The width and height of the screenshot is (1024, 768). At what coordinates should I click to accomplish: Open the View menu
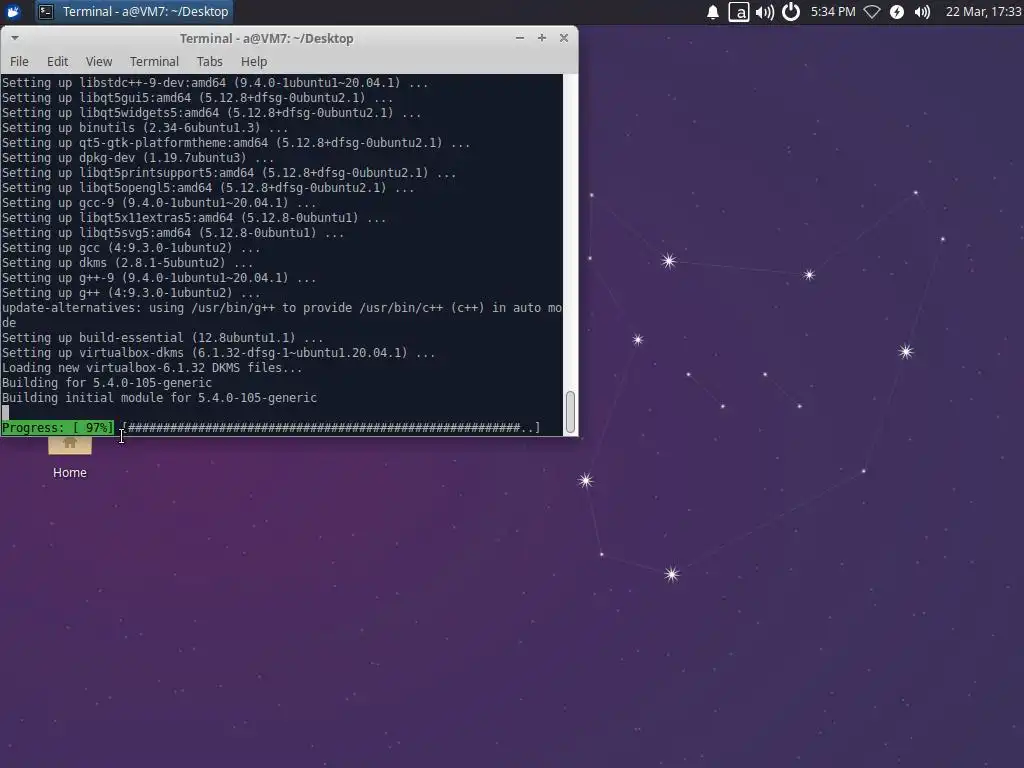pyautogui.click(x=99, y=61)
